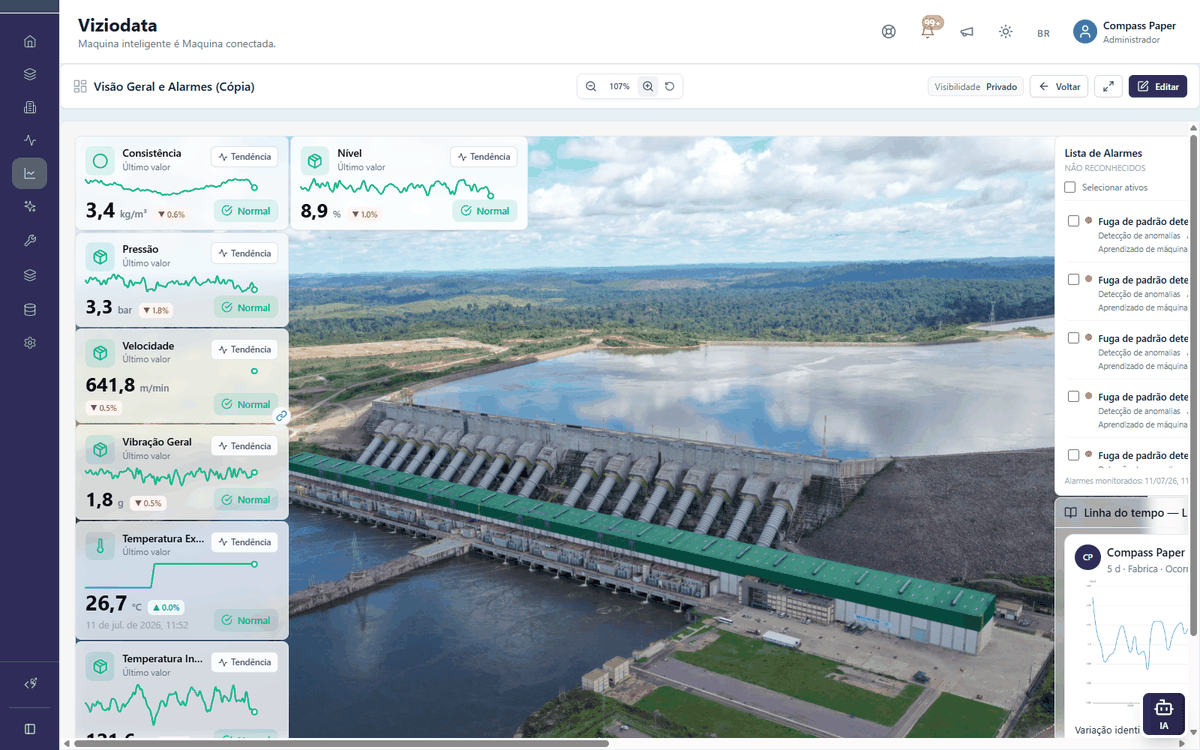Open the Compass Paper Administrador user menu
The image size is (1200, 750).
[x=1125, y=32]
